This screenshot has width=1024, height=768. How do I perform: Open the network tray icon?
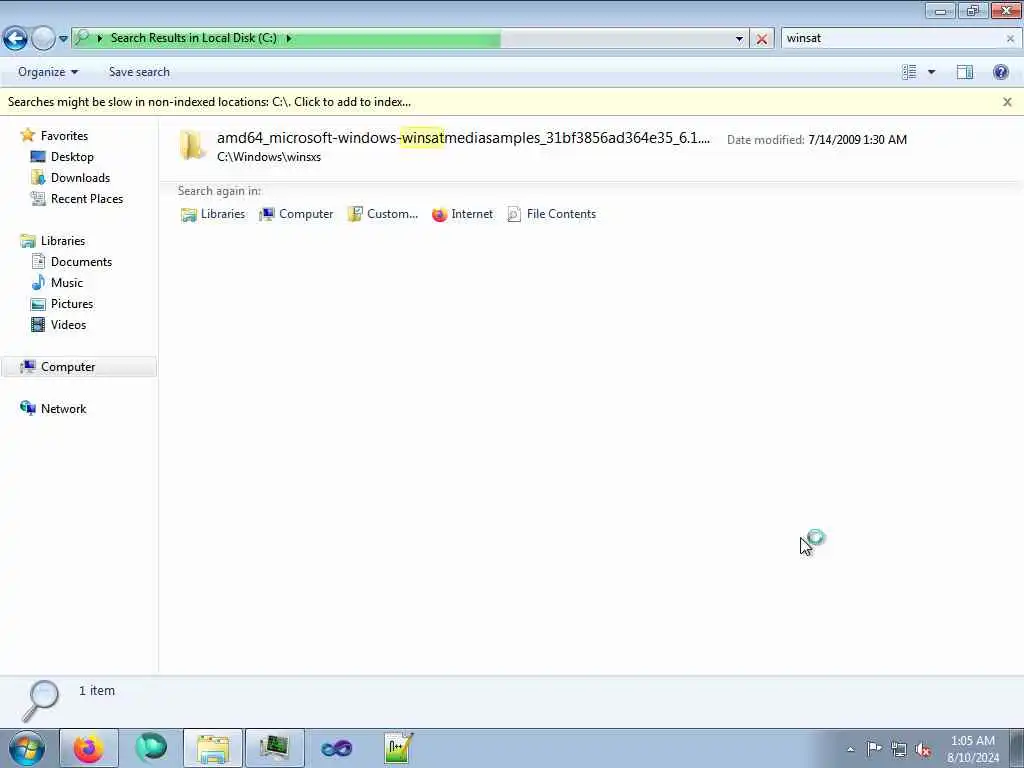pos(899,750)
